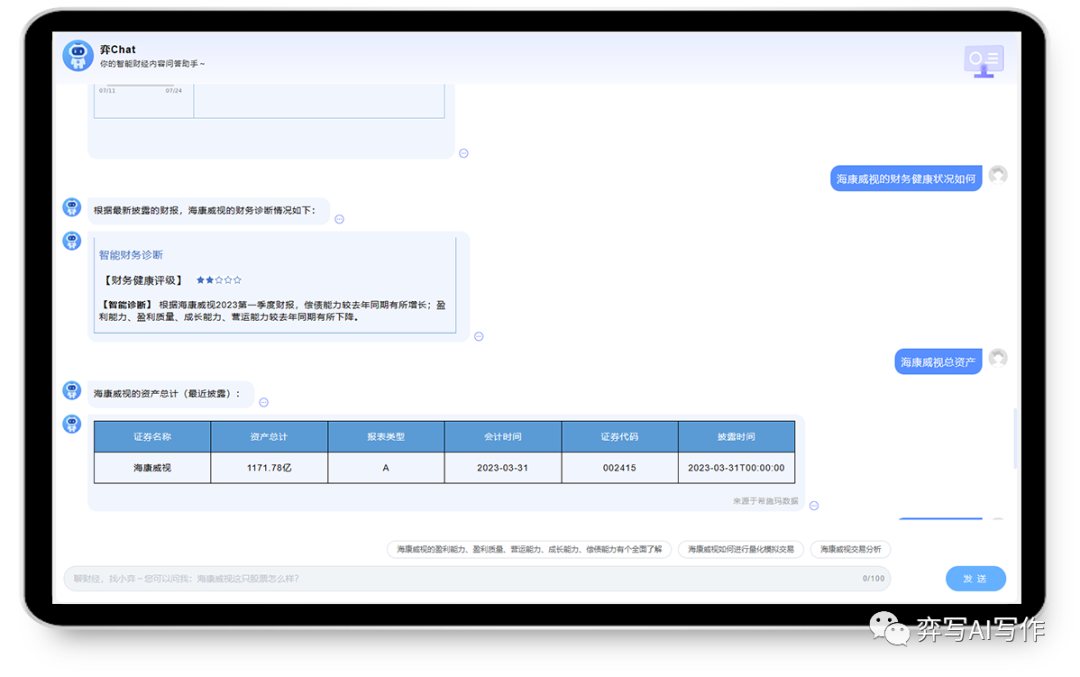
Task: Click user avatar beside 海康威视的财务健康状况如何 message
Action: [x=997, y=175]
